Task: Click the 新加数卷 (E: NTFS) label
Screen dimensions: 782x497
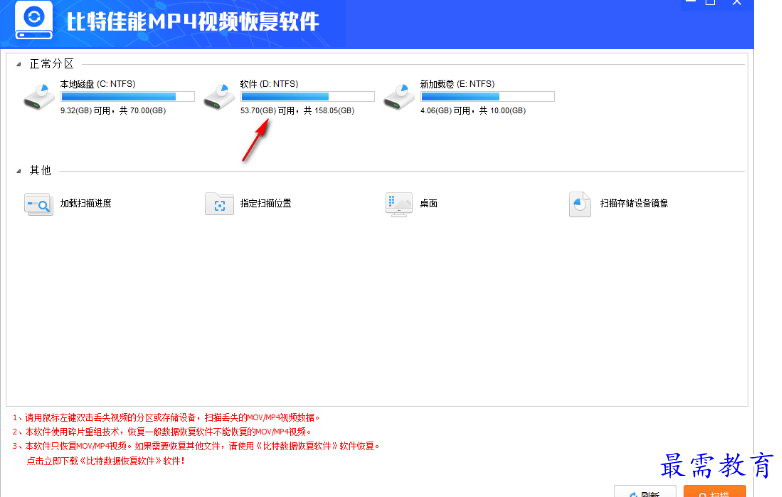Action: 457,84
